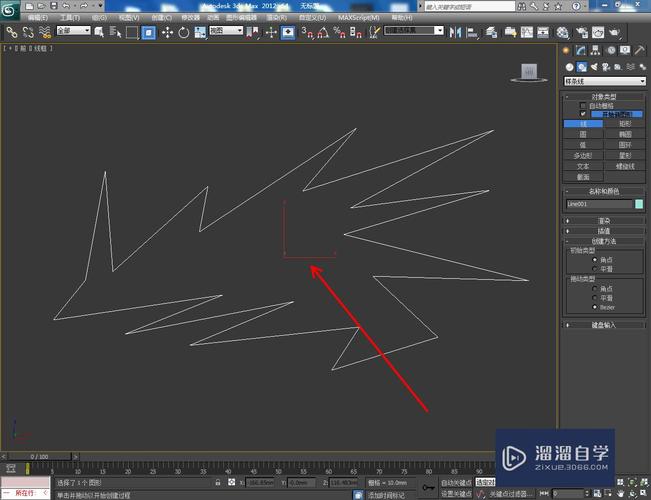Click the 螺旋线 shape button
This screenshot has width=651, height=500.
click(x=625, y=167)
